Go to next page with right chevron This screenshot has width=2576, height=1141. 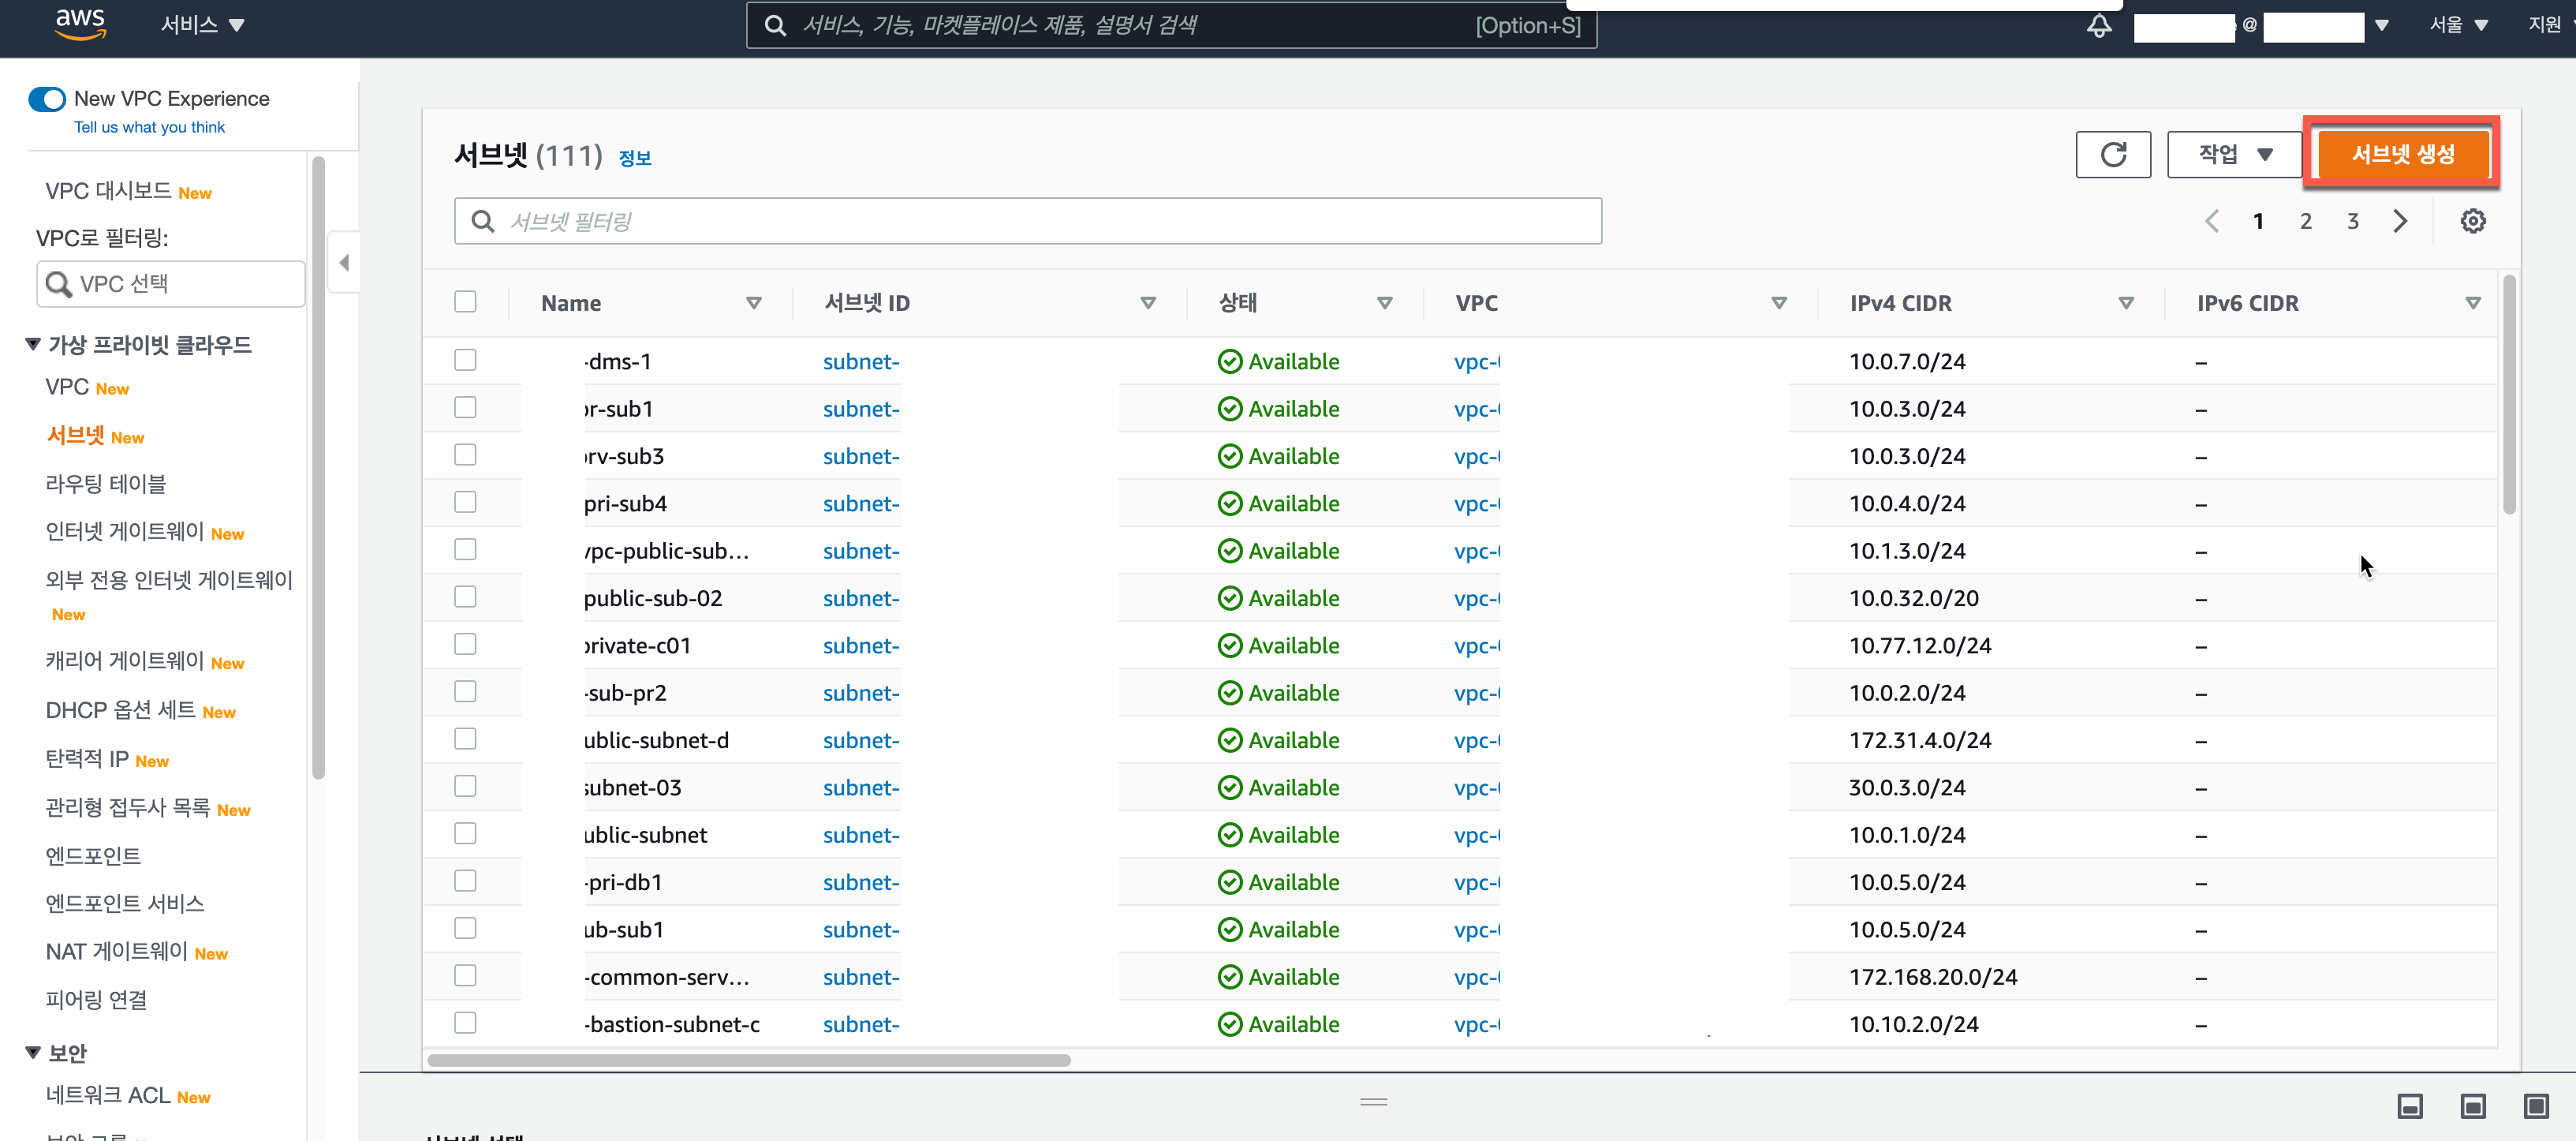pyautogui.click(x=2400, y=221)
